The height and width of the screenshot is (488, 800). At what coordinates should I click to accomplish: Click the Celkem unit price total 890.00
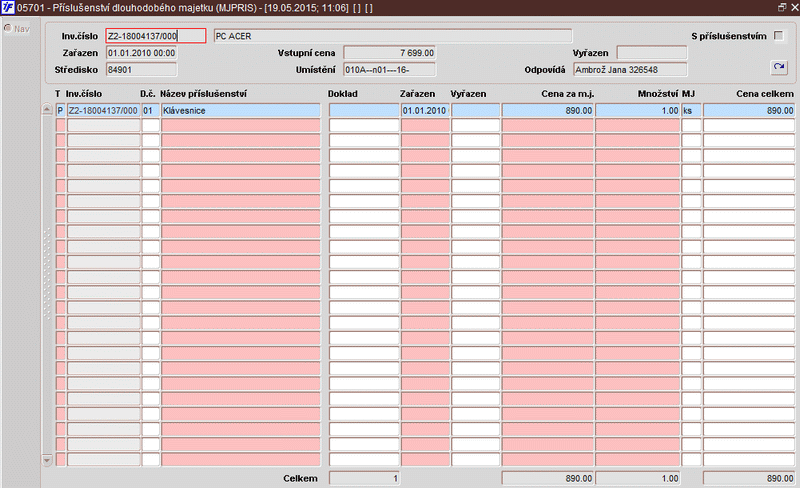[x=548, y=478]
